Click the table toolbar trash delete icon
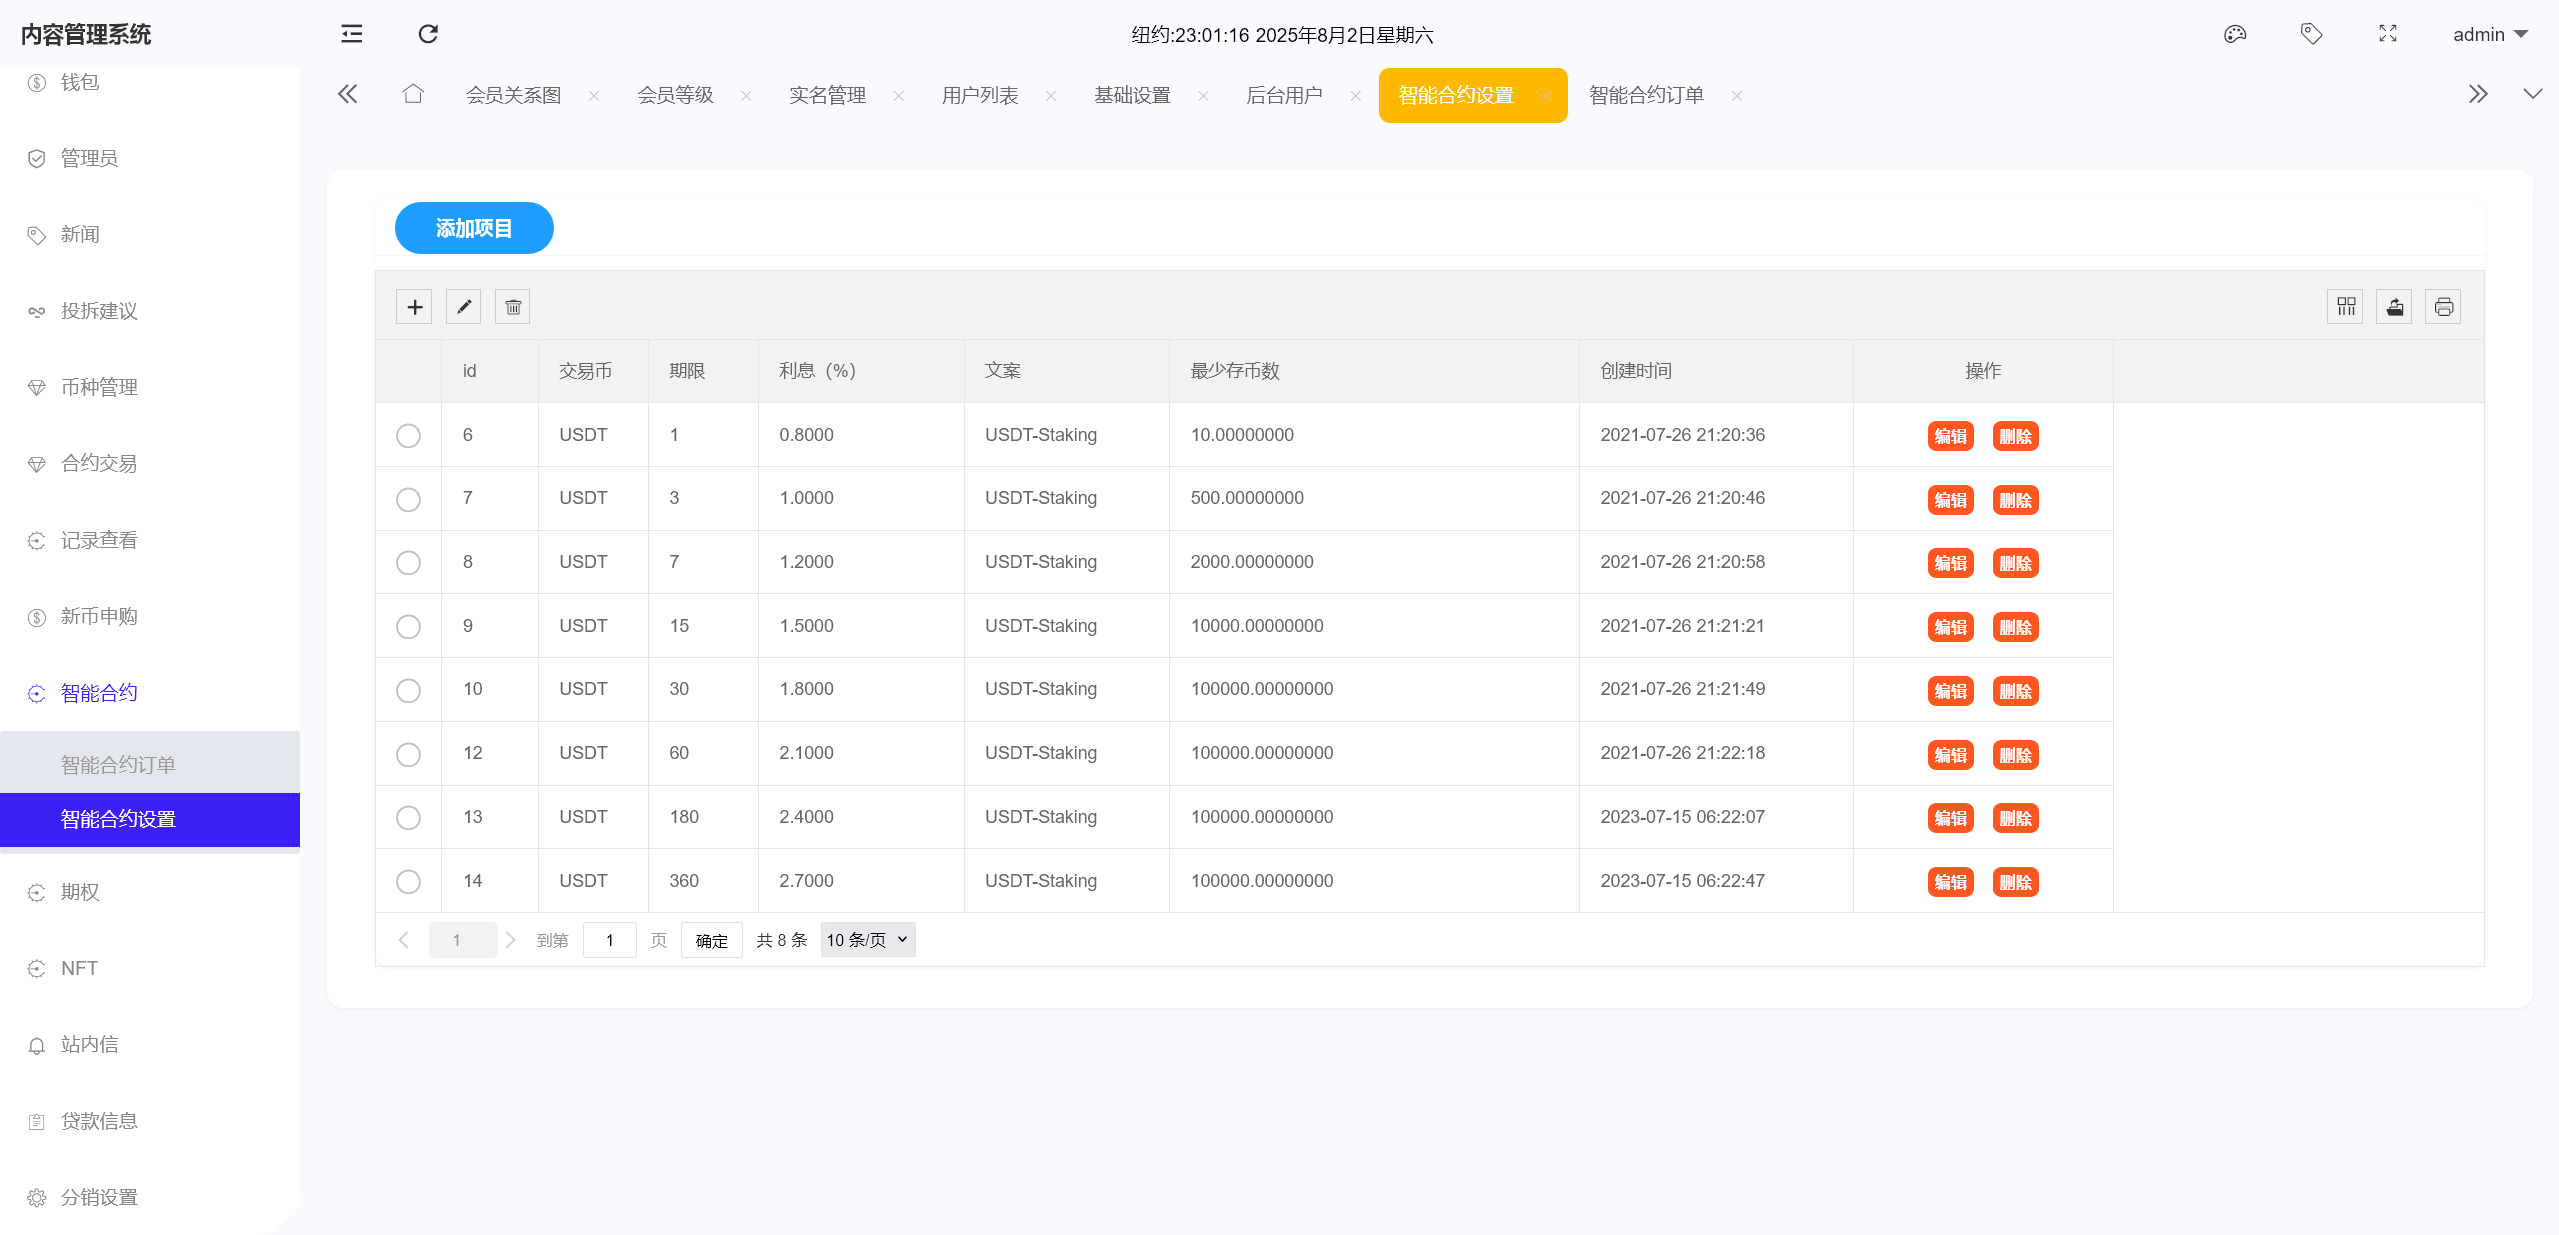 [512, 307]
